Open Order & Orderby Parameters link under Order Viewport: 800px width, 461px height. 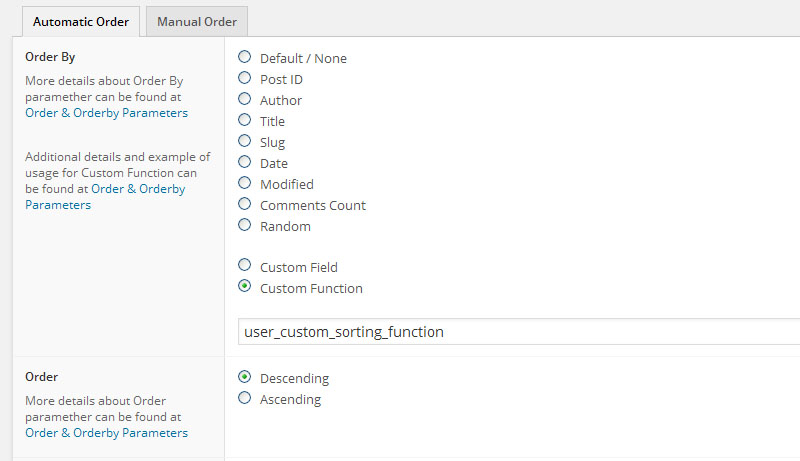point(106,432)
